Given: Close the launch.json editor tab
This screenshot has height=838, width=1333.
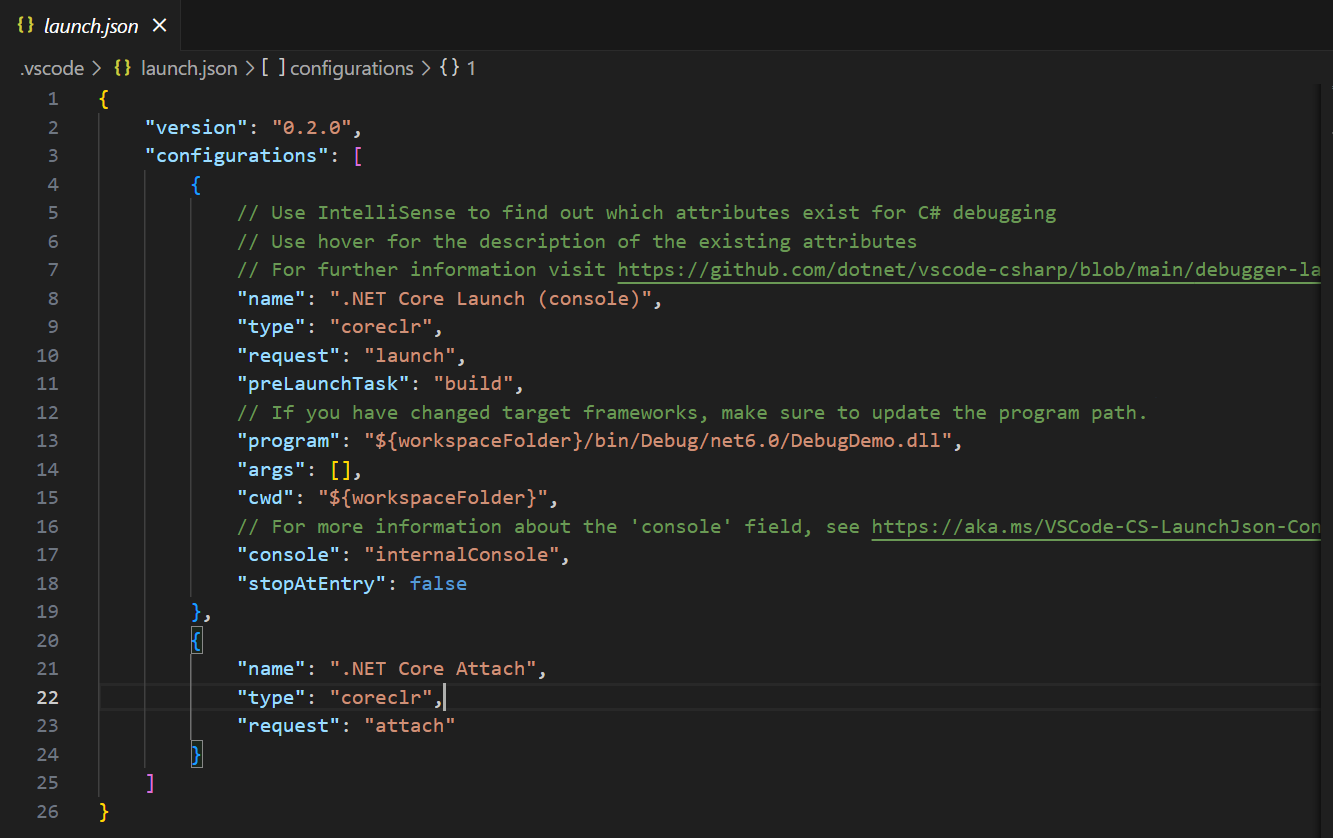Looking at the screenshot, I should [159, 26].
